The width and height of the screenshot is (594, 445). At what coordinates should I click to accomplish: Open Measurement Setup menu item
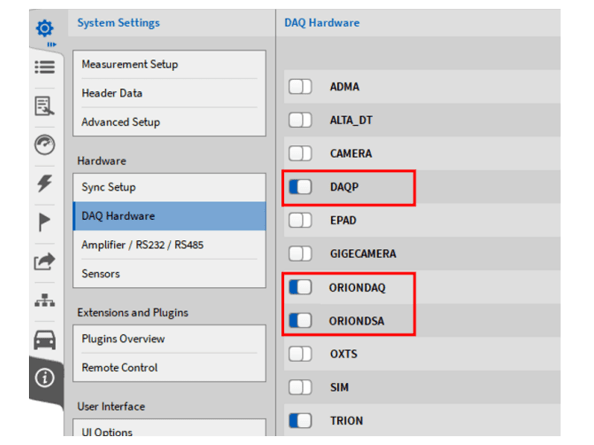[169, 64]
